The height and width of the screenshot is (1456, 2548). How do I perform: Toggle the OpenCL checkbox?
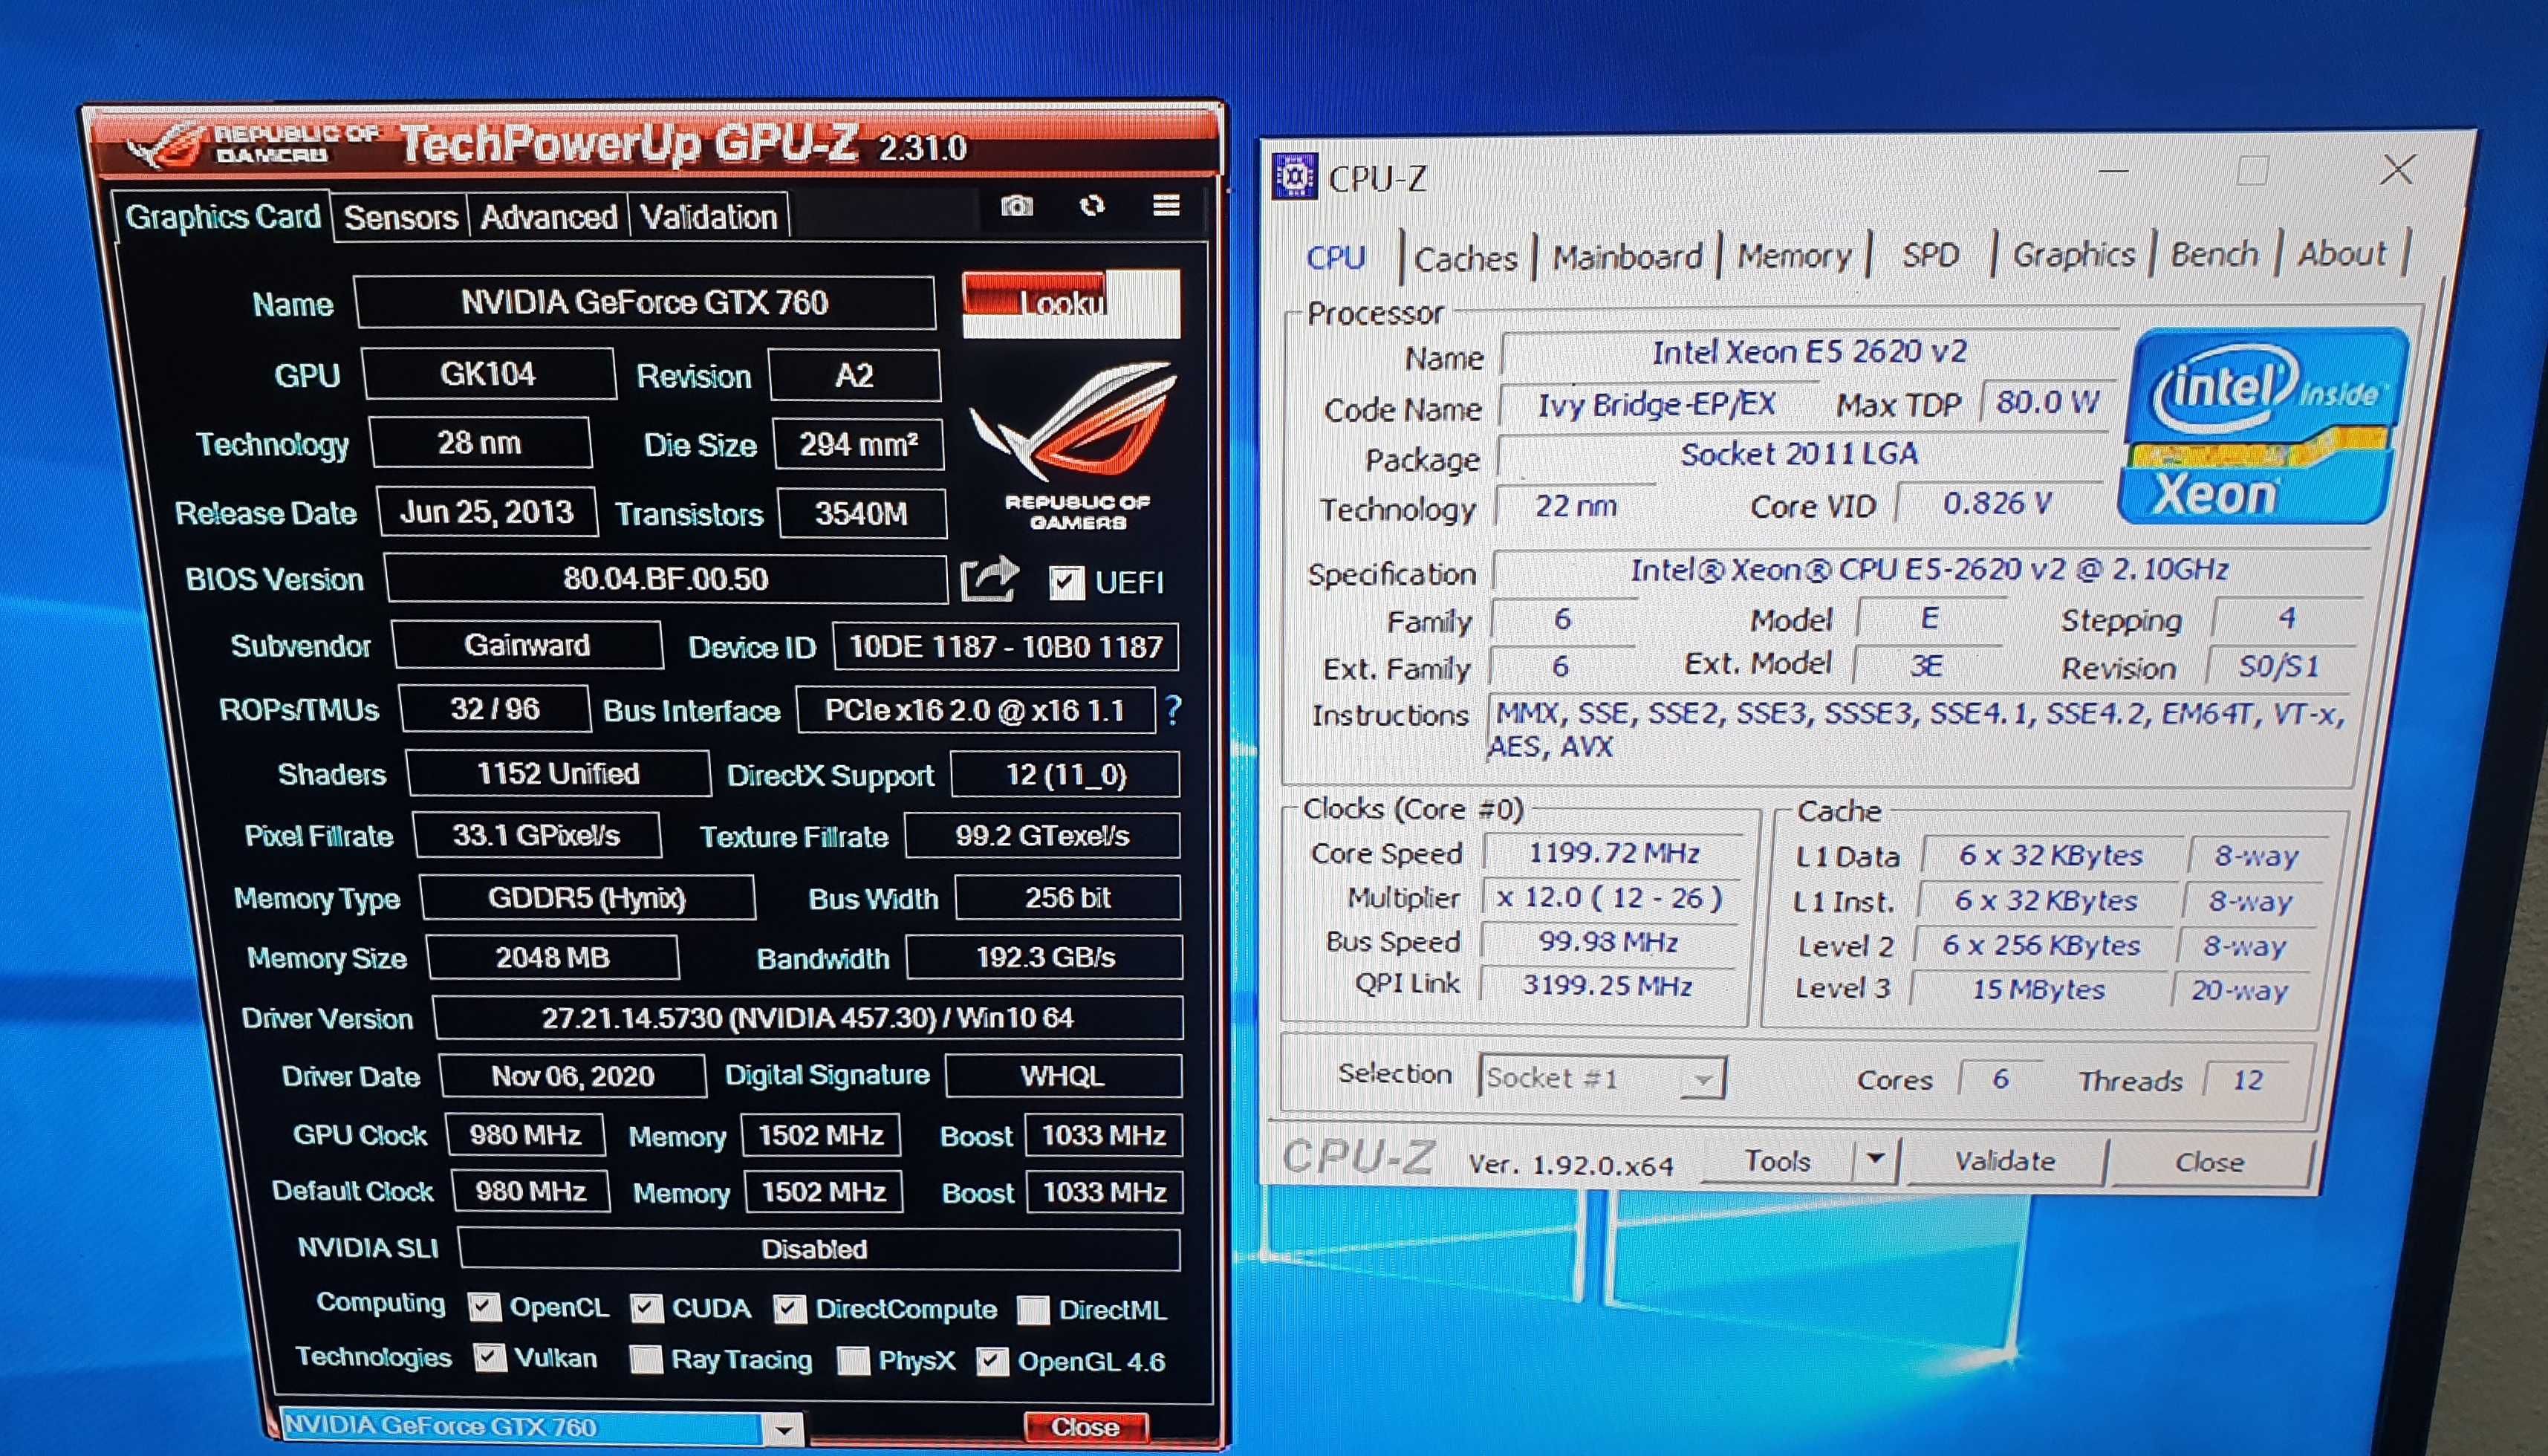tap(484, 1306)
